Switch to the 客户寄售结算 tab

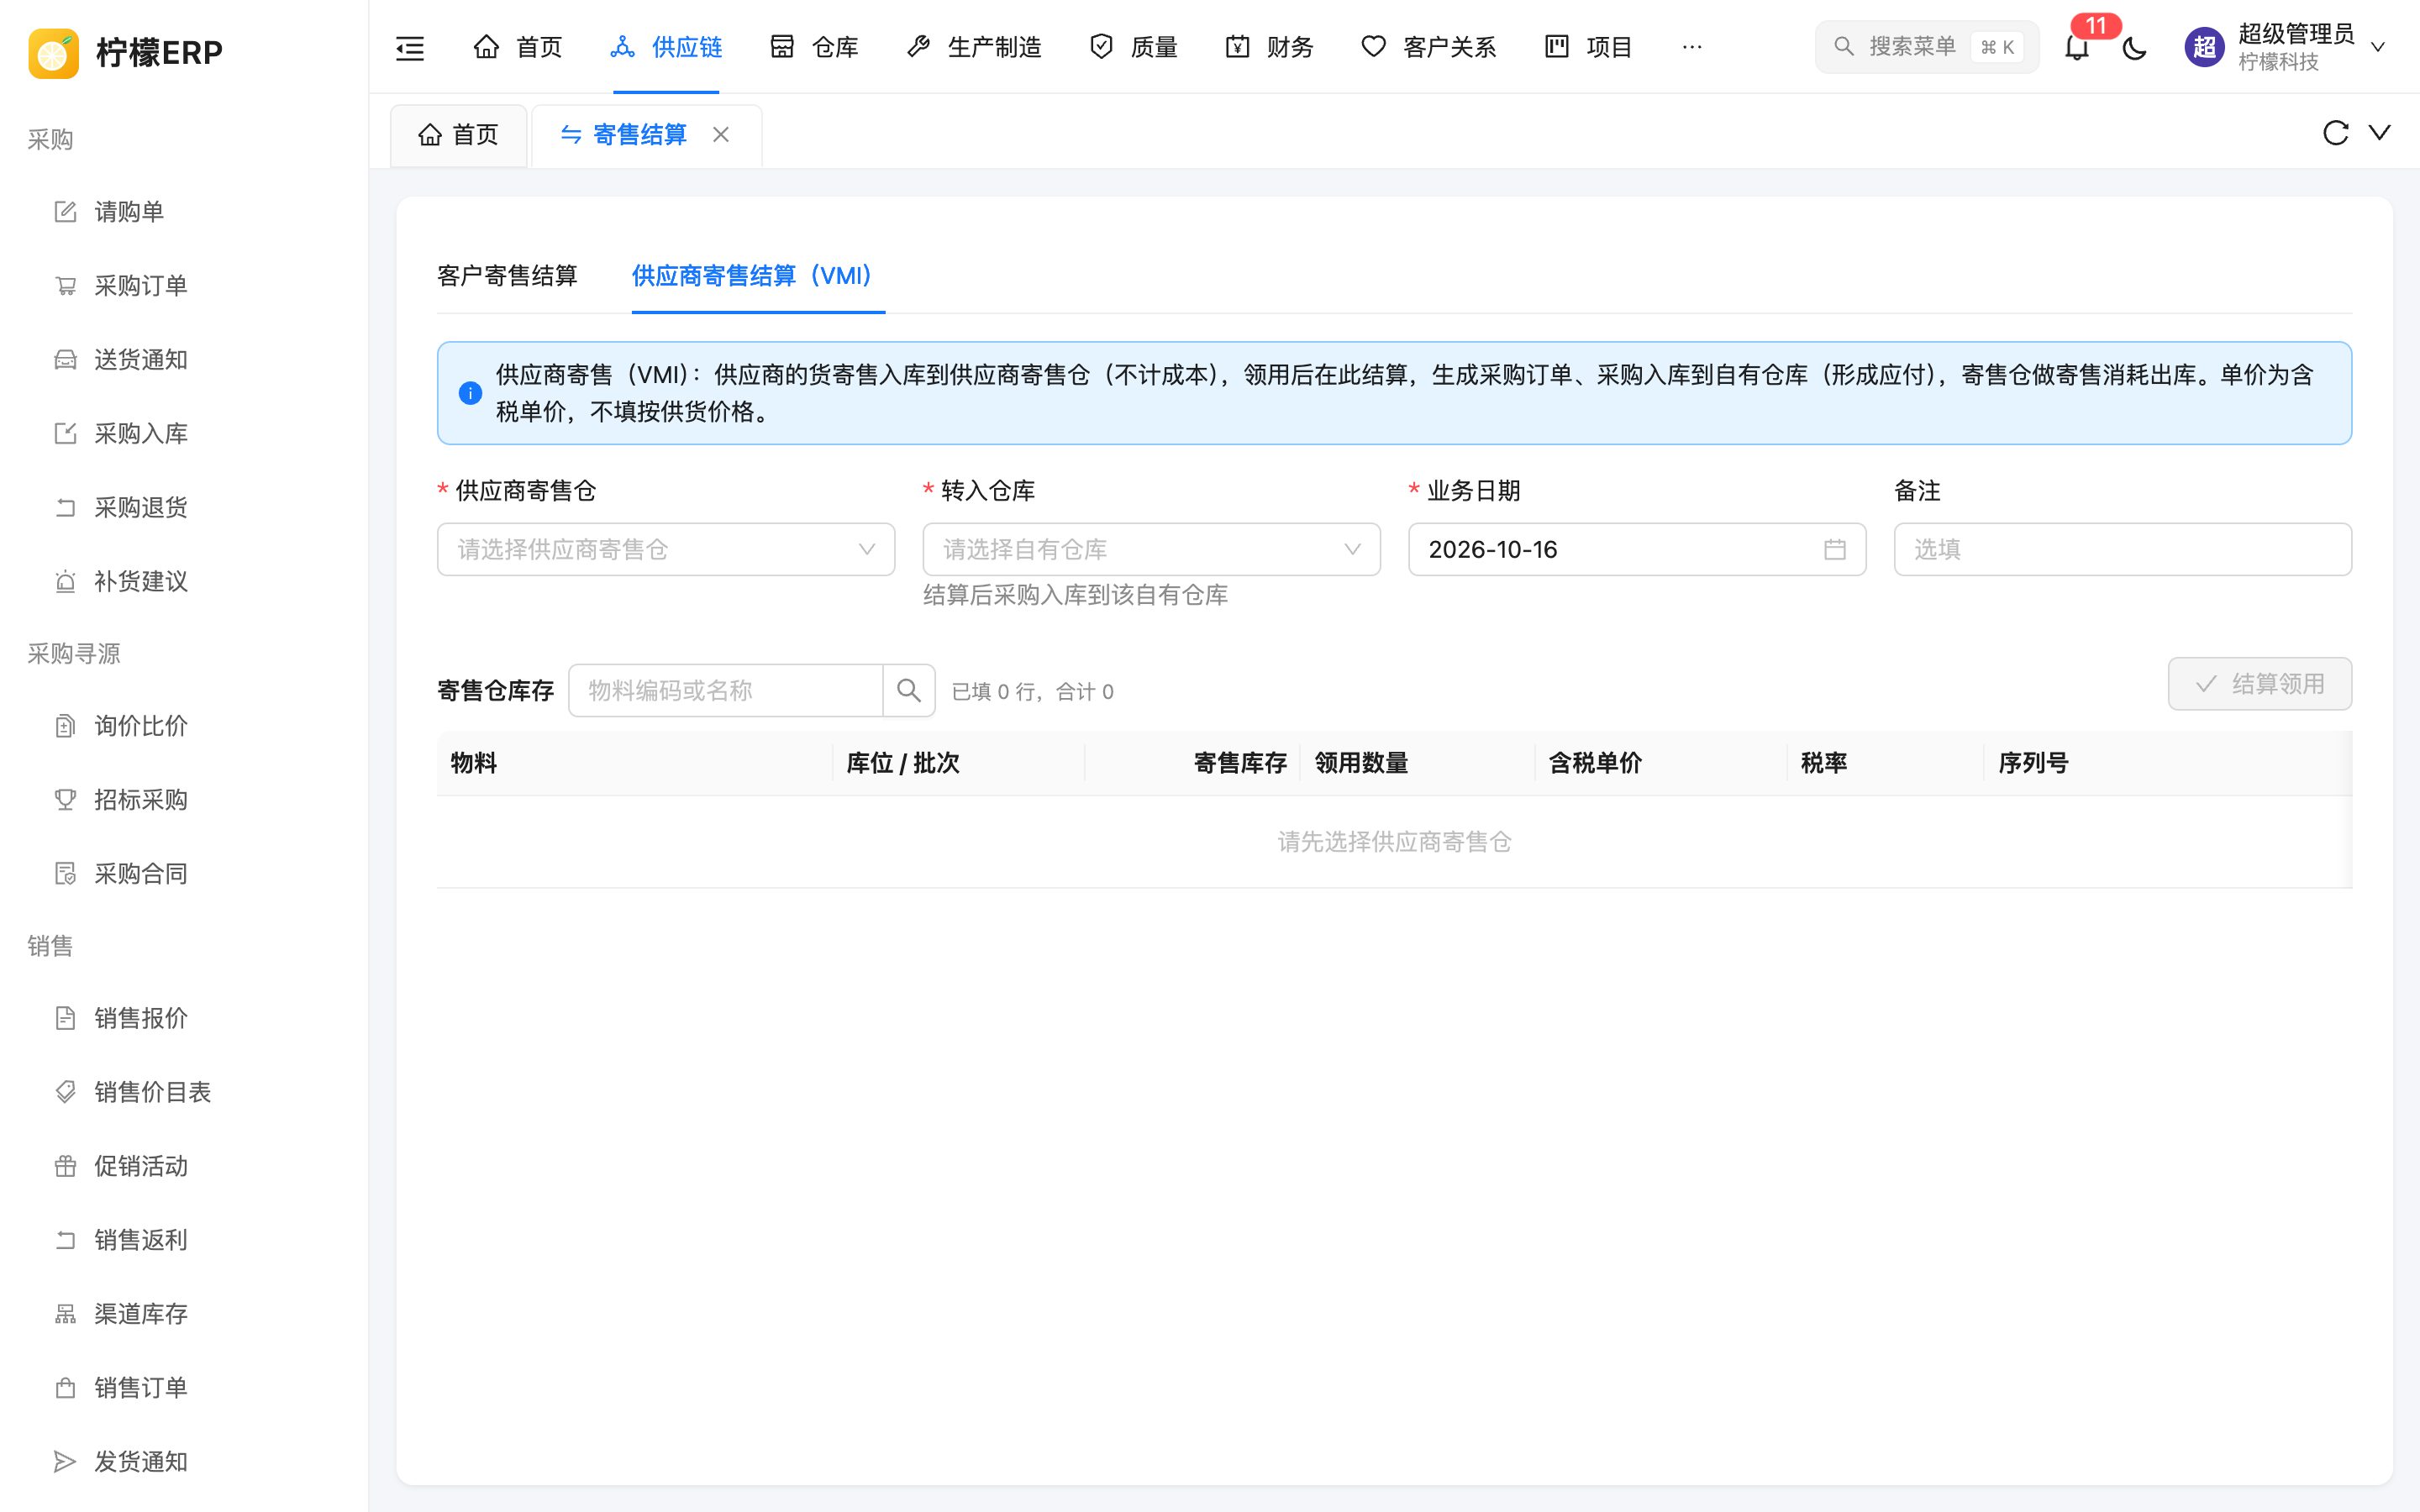(507, 276)
